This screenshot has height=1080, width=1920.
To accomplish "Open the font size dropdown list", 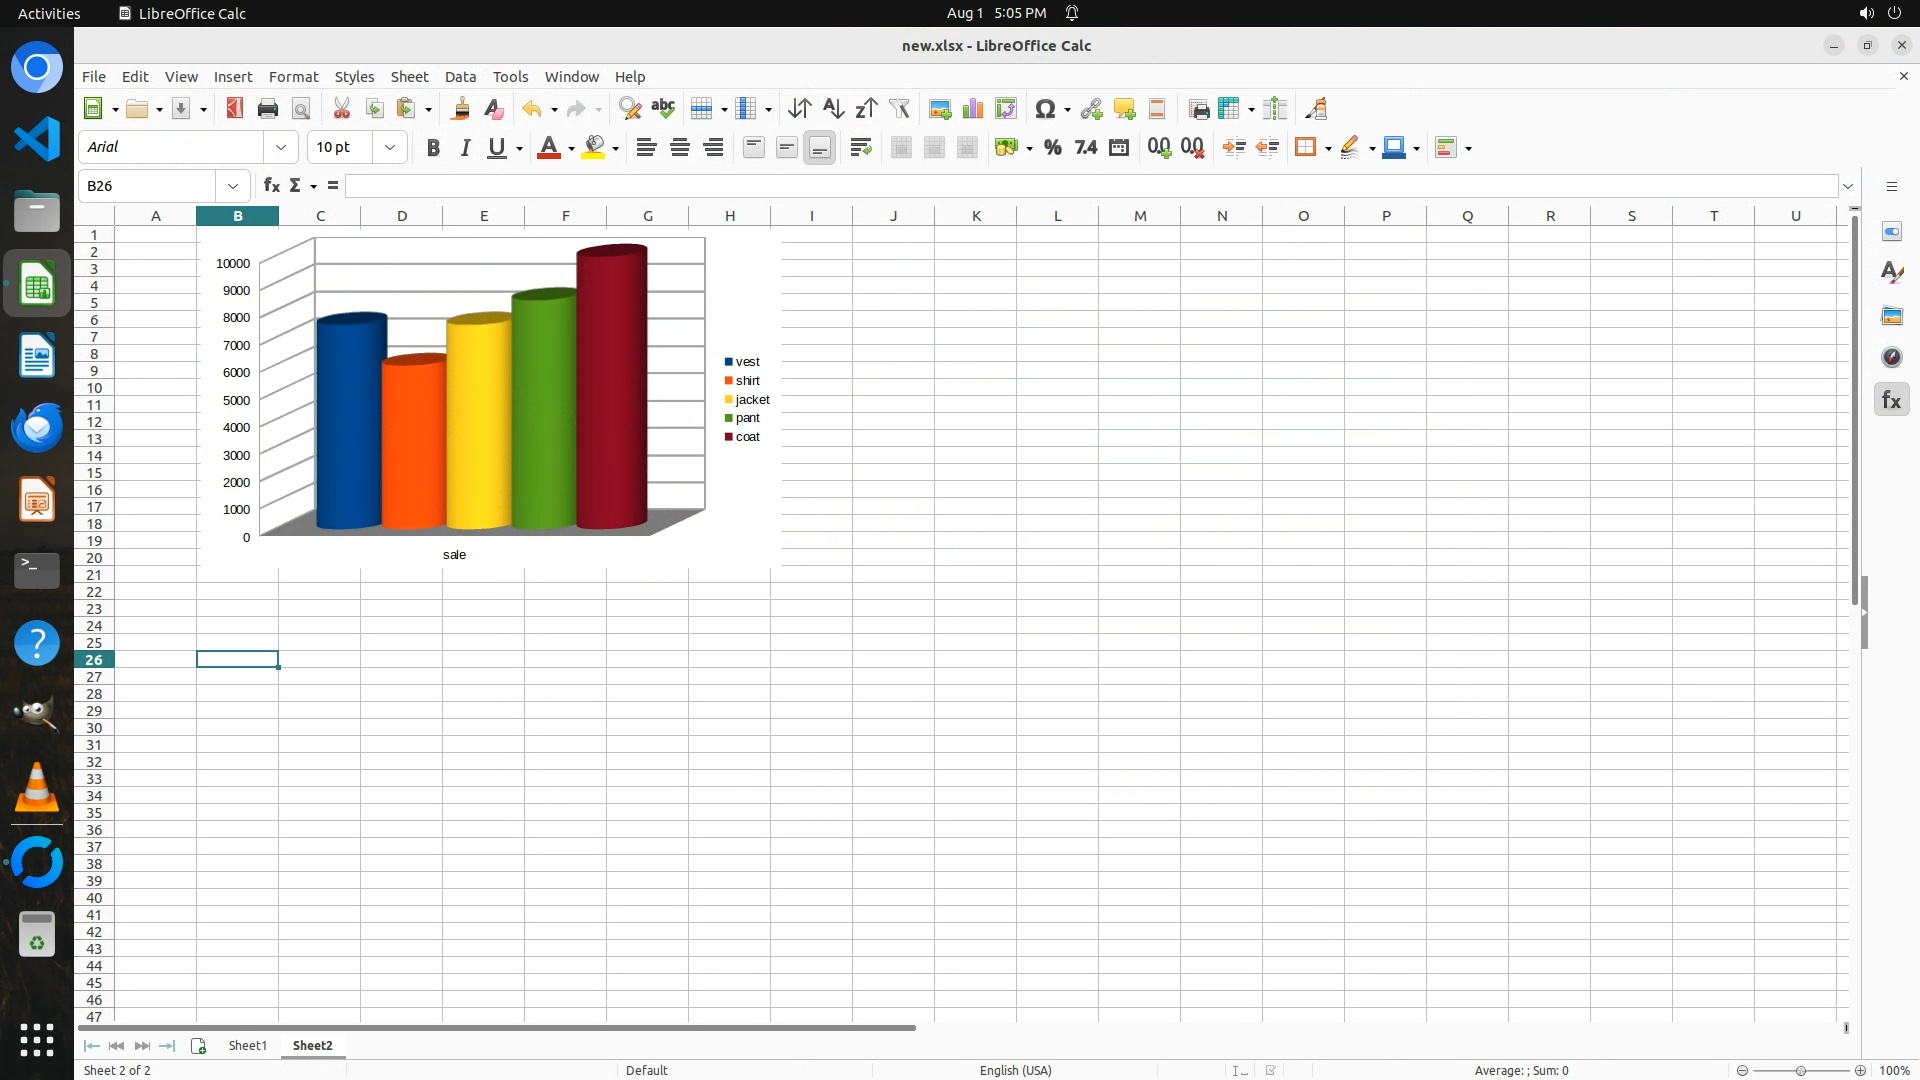I will pyautogui.click(x=390, y=148).
